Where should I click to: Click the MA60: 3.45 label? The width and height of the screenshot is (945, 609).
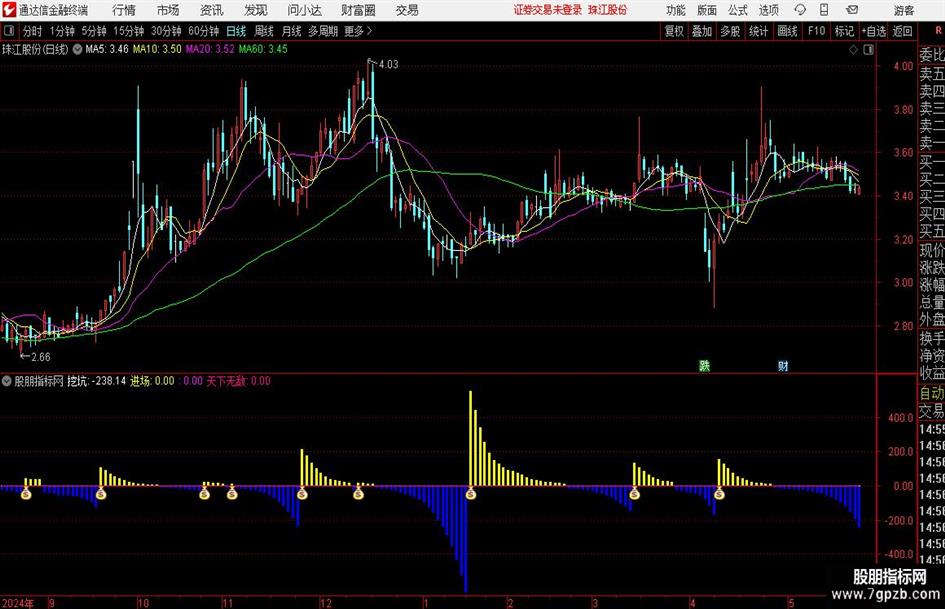pos(263,49)
